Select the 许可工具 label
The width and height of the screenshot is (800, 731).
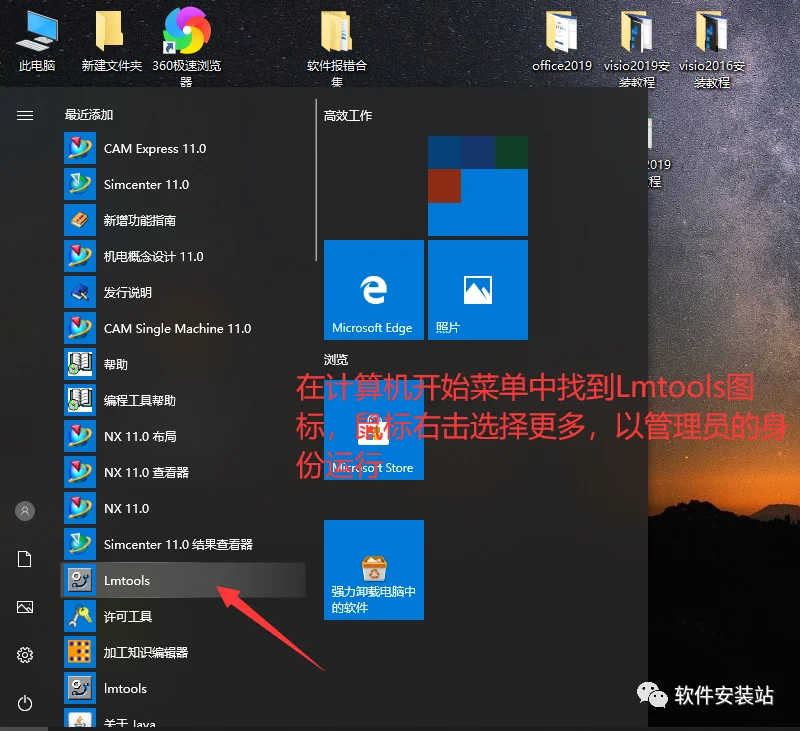(x=128, y=616)
